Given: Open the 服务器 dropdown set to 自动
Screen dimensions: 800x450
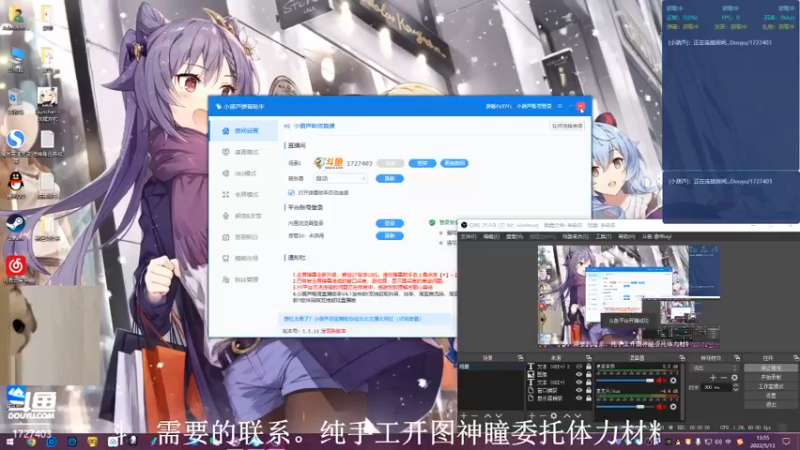Looking at the screenshot, I should click(340, 179).
